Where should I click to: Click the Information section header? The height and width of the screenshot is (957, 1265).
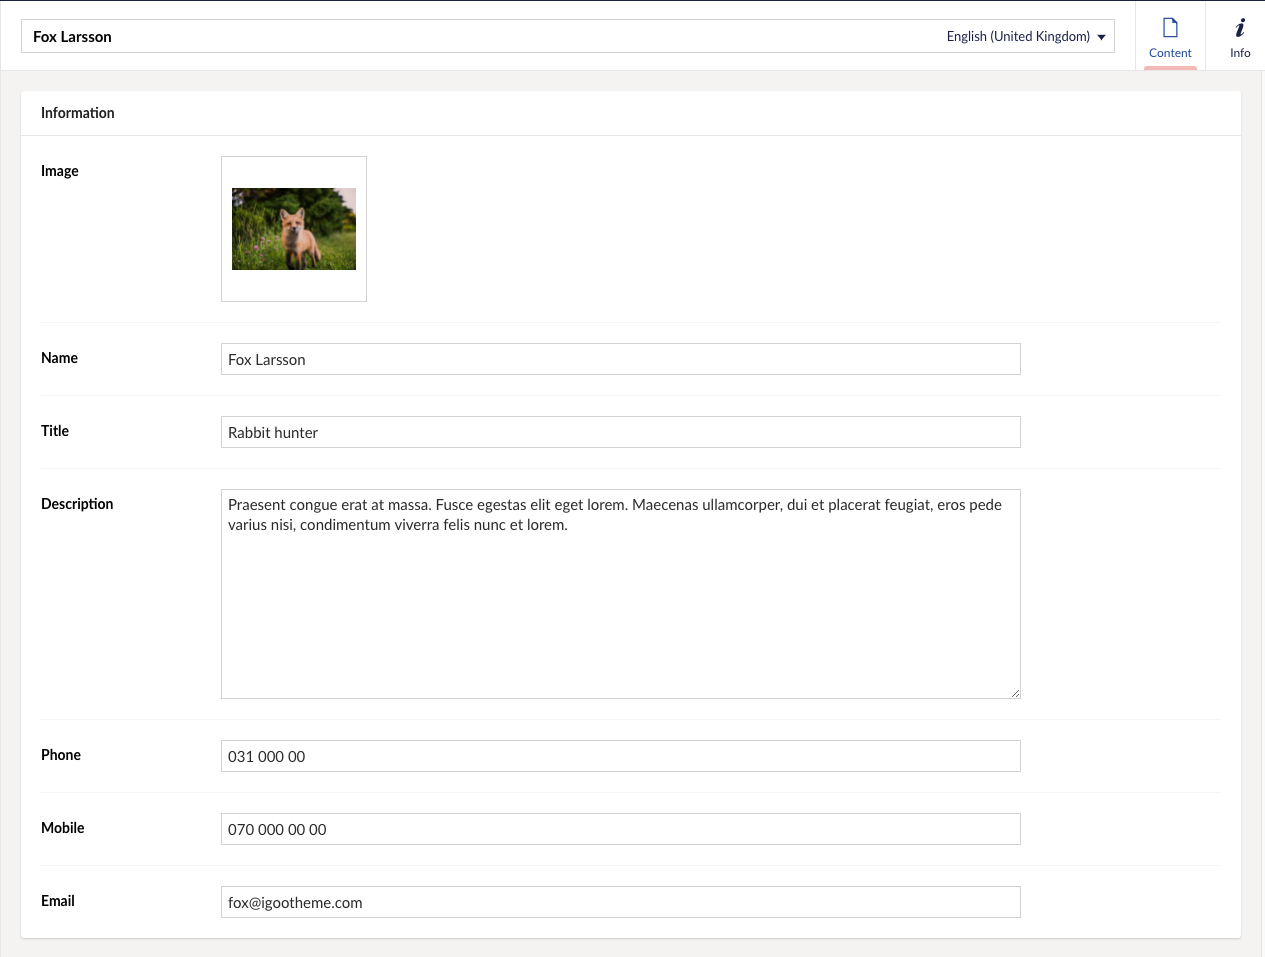[78, 113]
